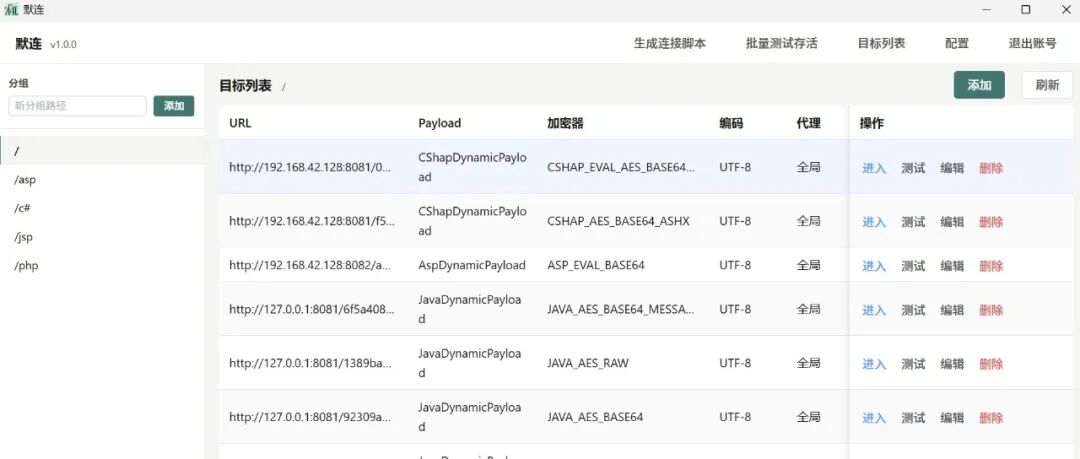This screenshot has height=459, width=1080.
Task: Select the /php group
Action: click(x=102, y=266)
